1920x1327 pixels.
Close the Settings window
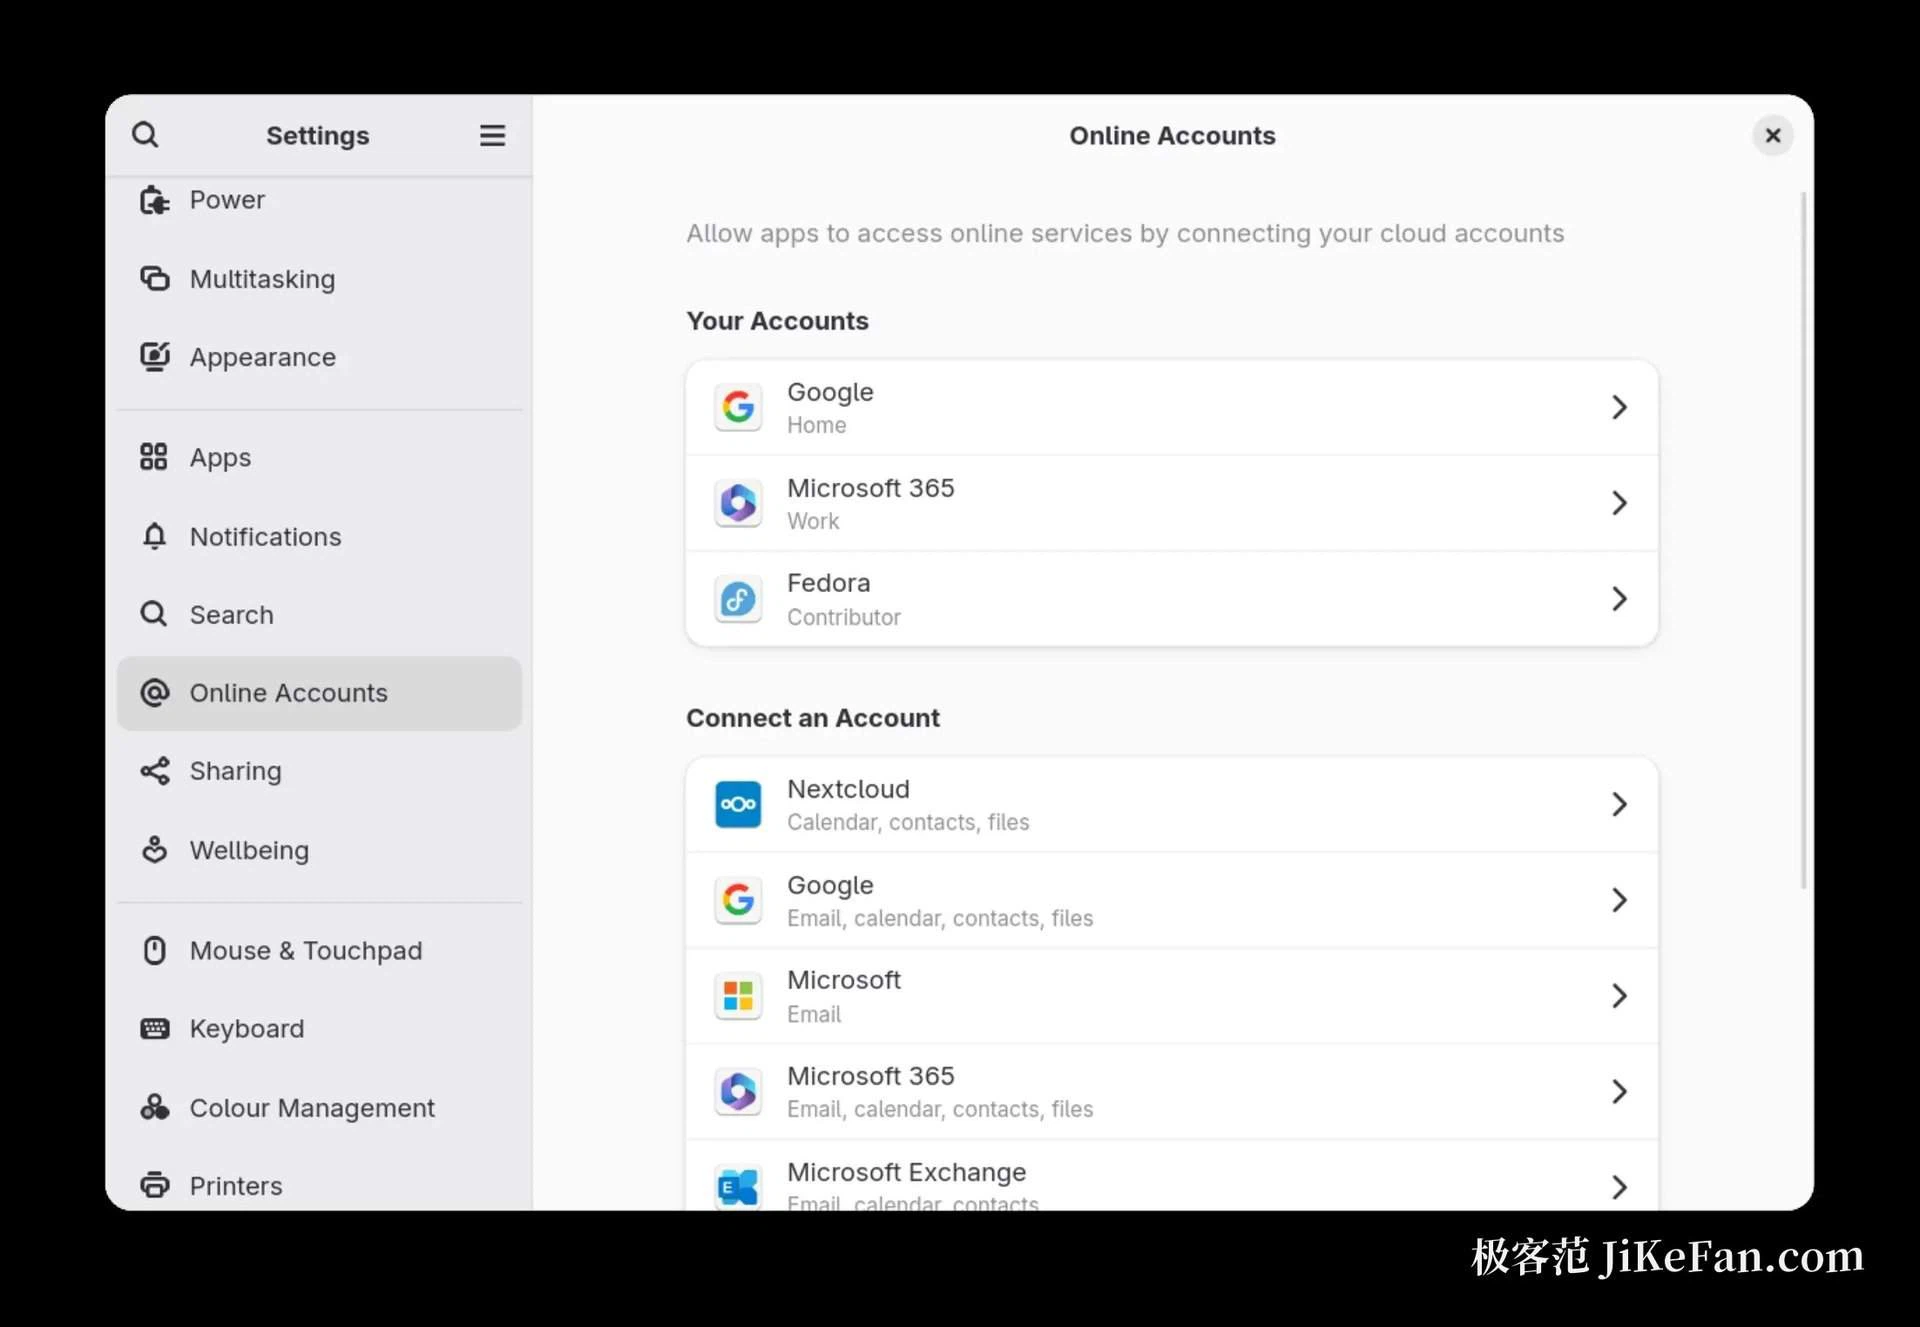tap(1772, 135)
